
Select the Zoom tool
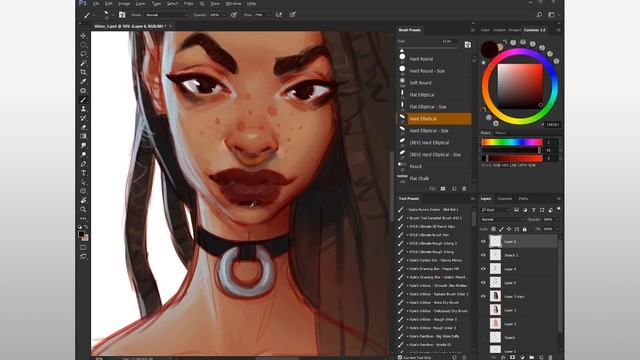pos(83,209)
